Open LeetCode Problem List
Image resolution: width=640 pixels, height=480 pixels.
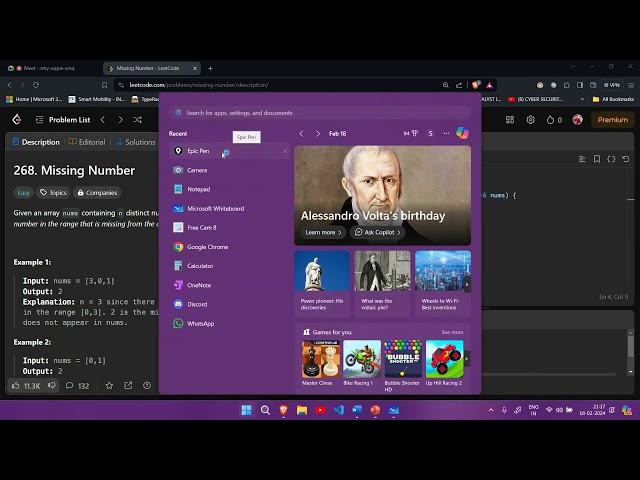tap(63, 120)
